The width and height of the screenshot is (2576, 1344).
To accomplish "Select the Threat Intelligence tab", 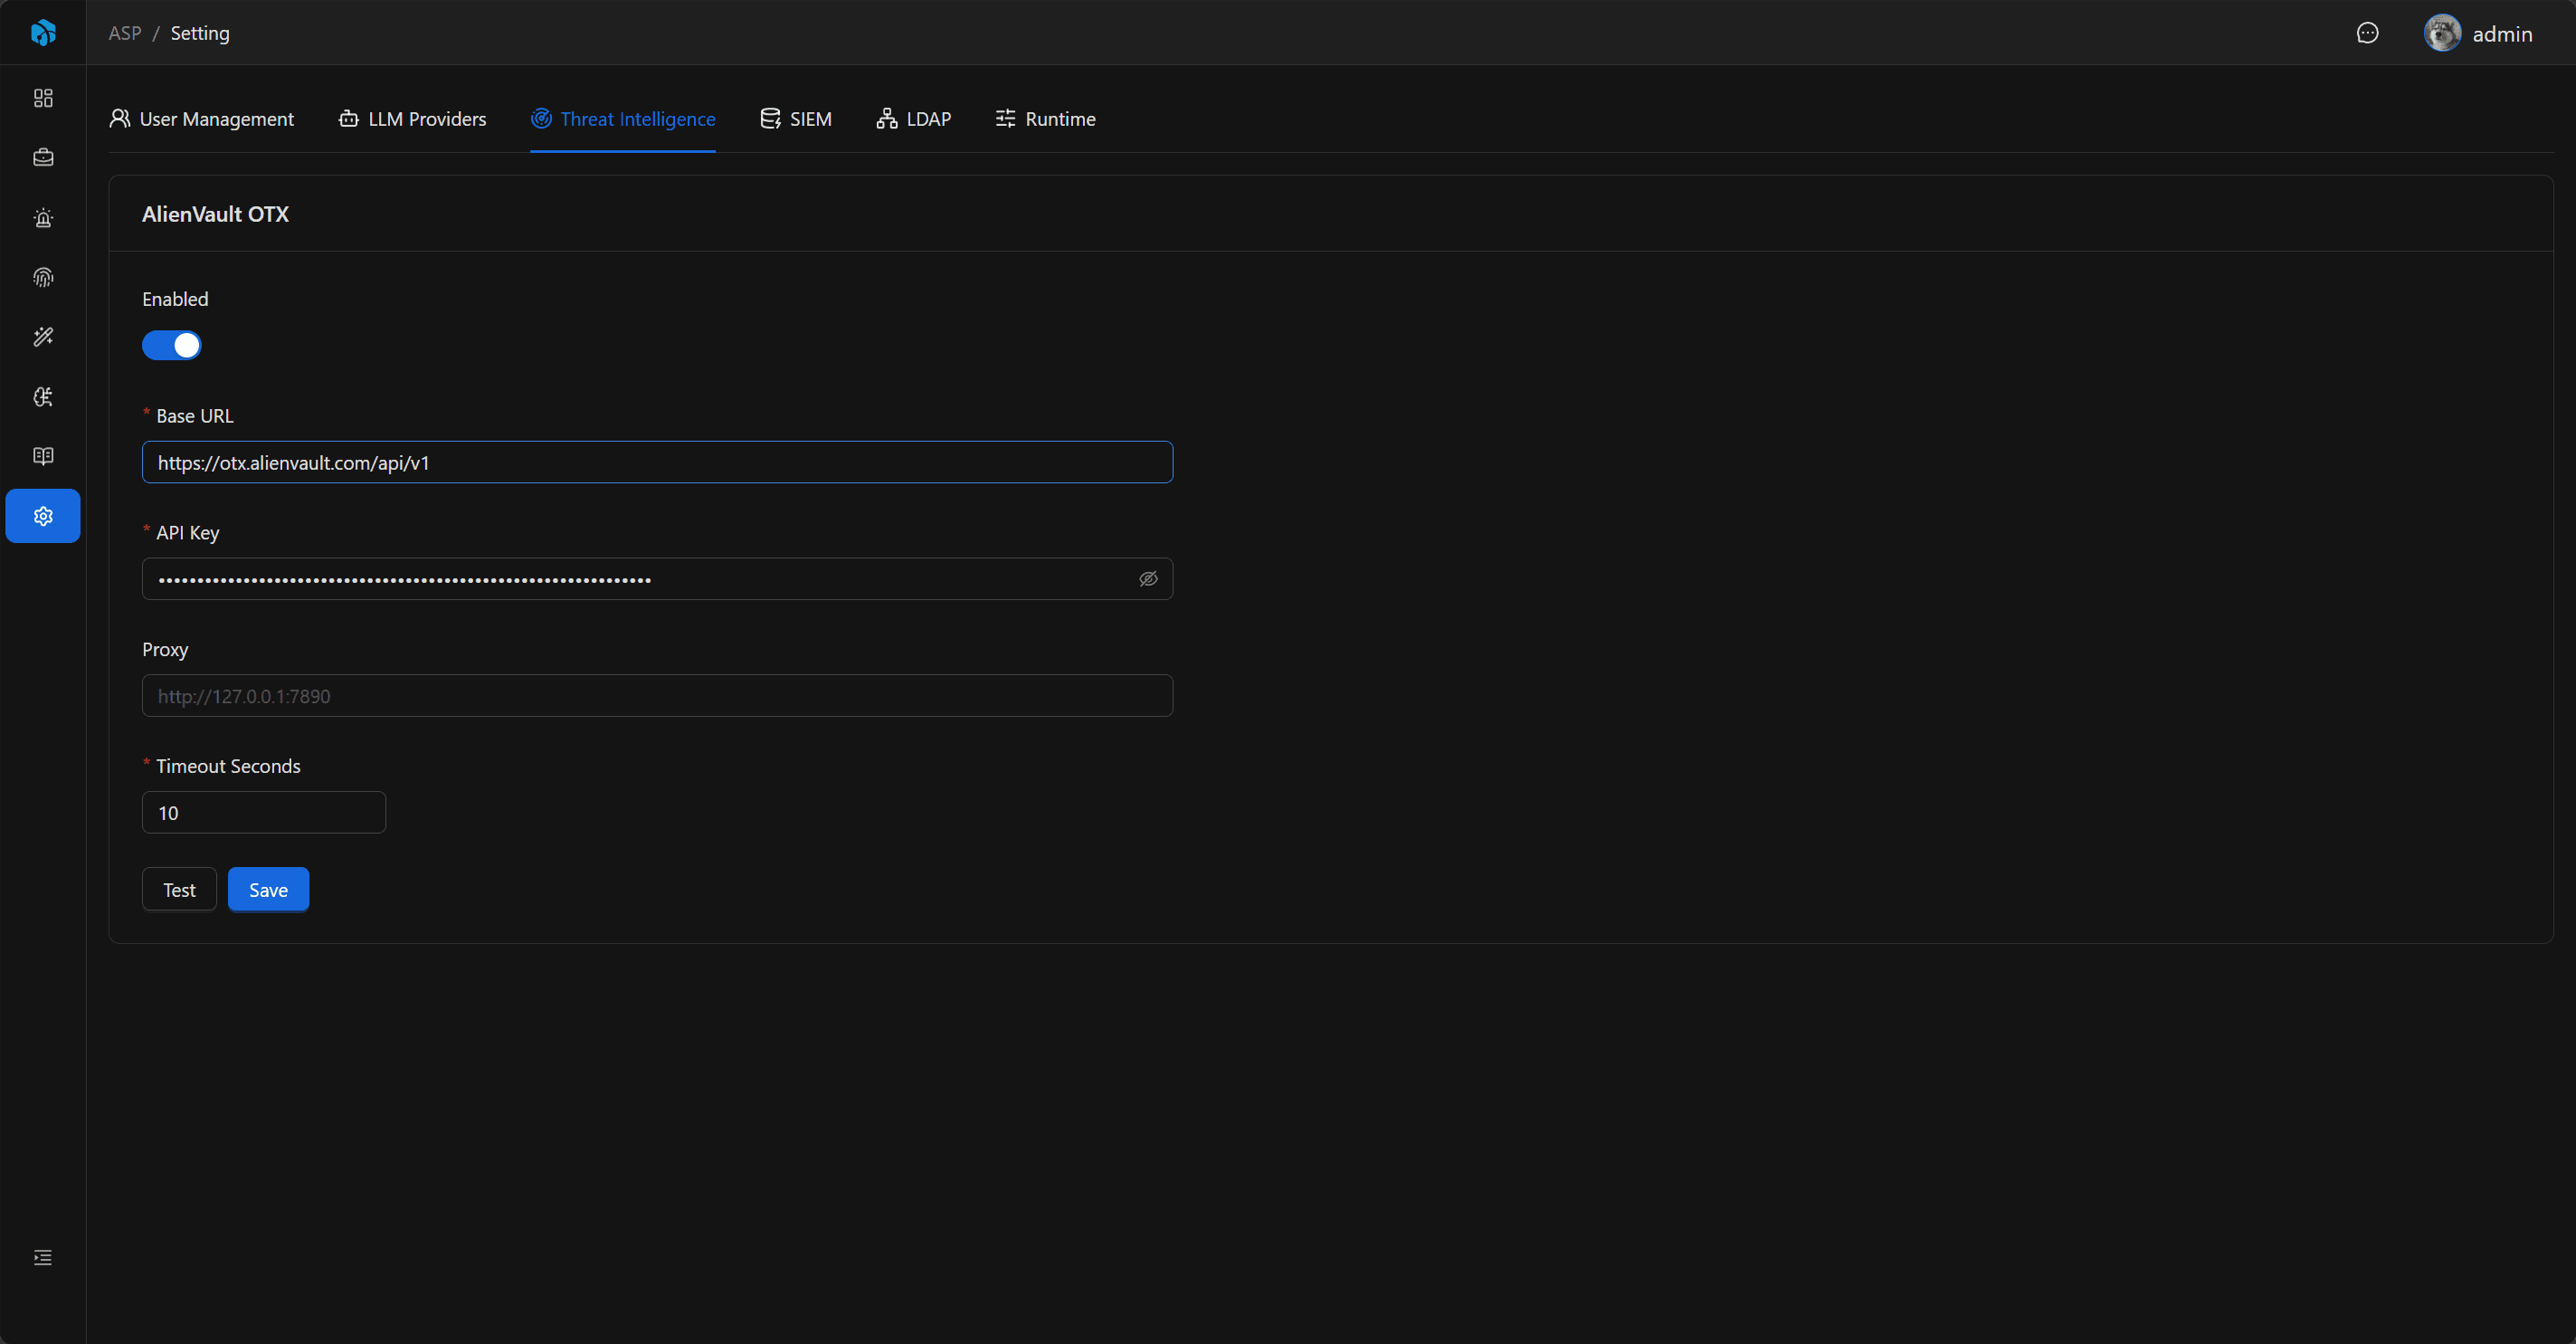I will (x=623, y=119).
